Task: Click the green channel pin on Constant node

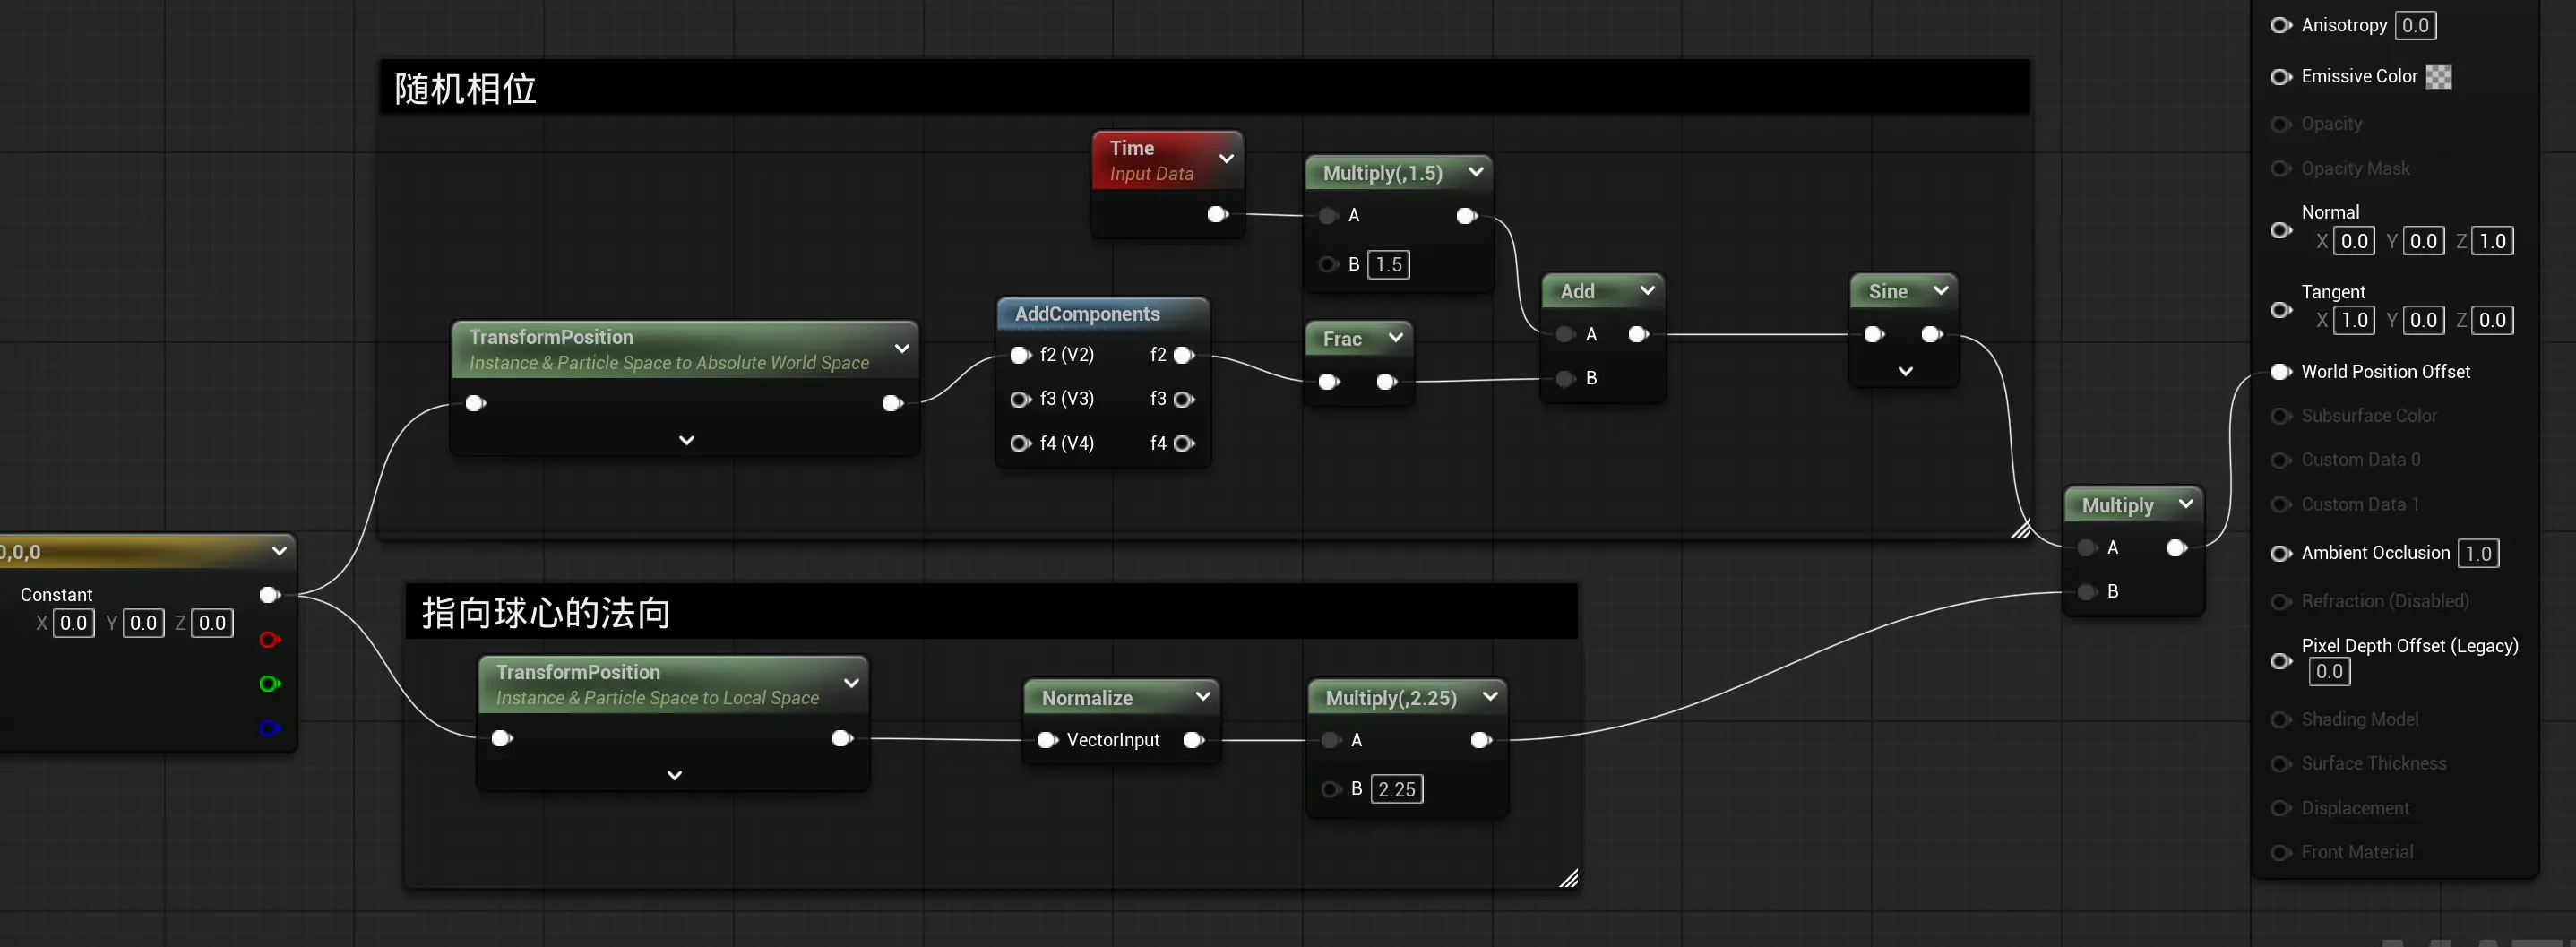Action: pos(269,684)
